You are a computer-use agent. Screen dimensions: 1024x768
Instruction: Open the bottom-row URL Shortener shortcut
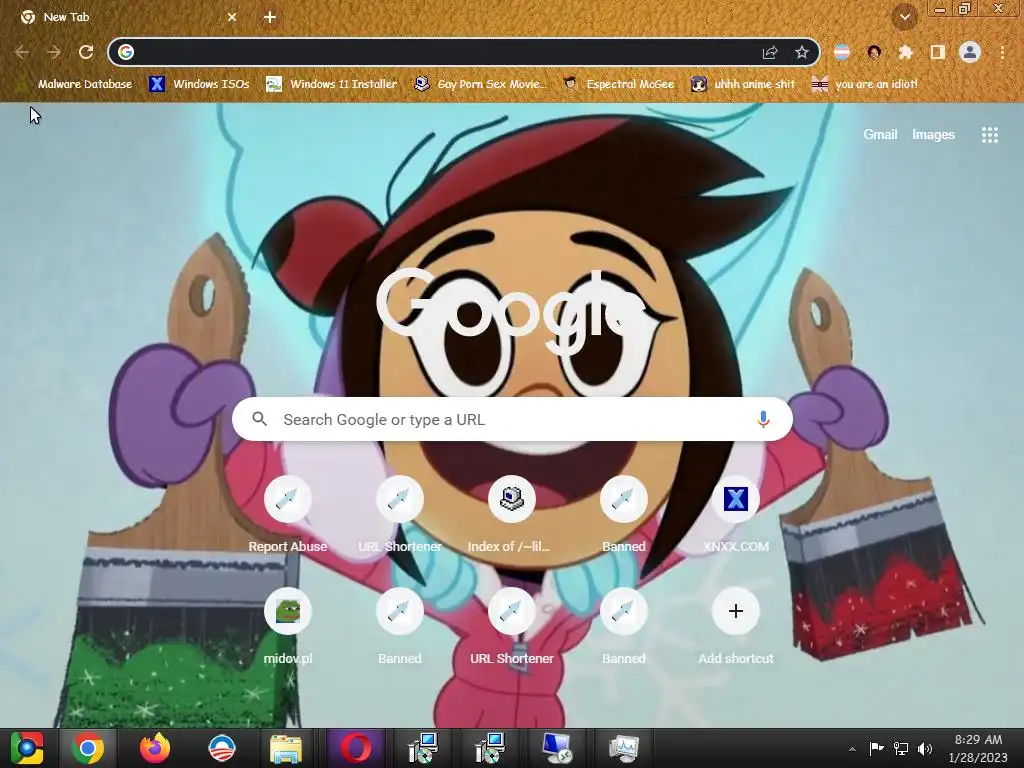[511, 628]
